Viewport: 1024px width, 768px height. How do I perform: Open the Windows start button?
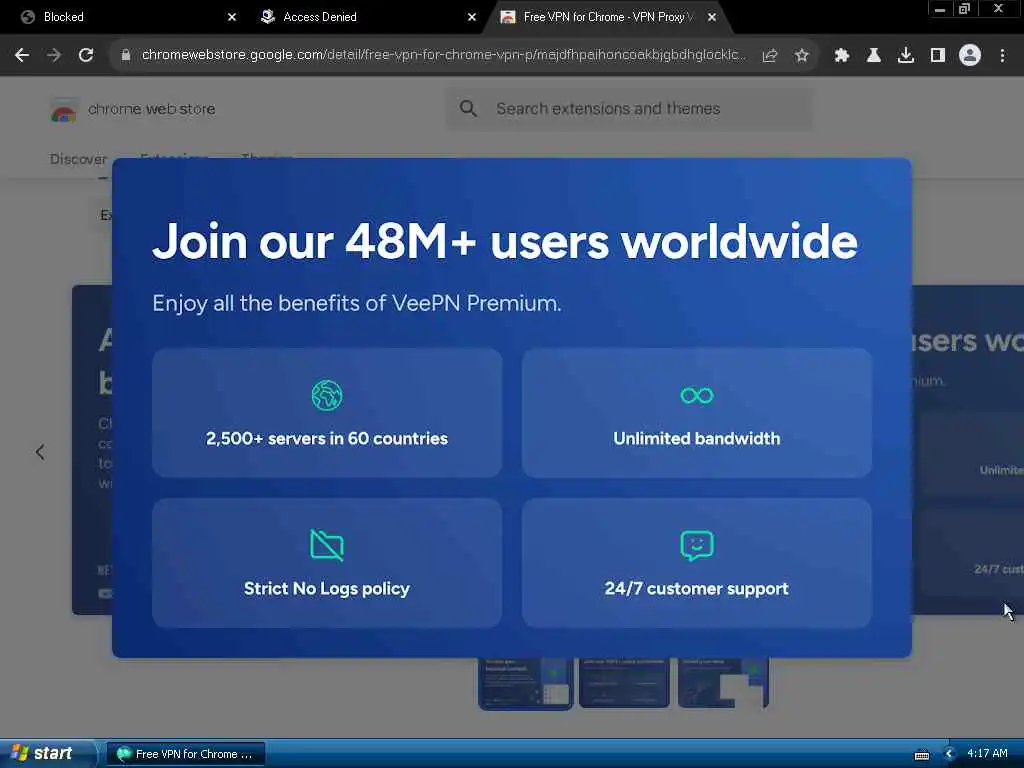[x=46, y=754]
